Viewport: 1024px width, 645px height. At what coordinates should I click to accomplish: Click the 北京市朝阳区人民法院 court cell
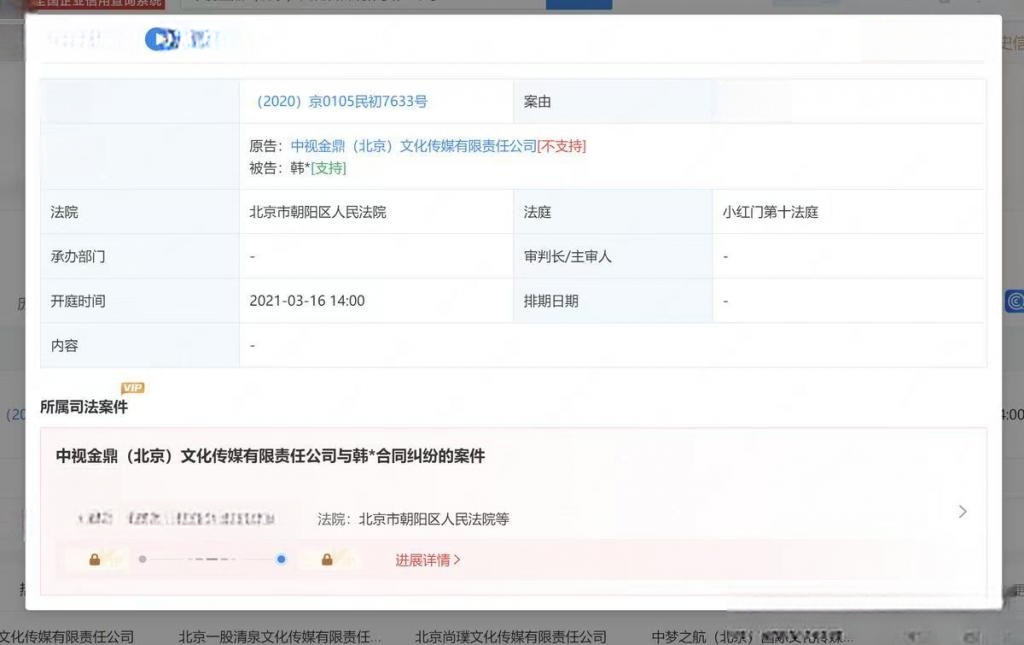pos(376,212)
